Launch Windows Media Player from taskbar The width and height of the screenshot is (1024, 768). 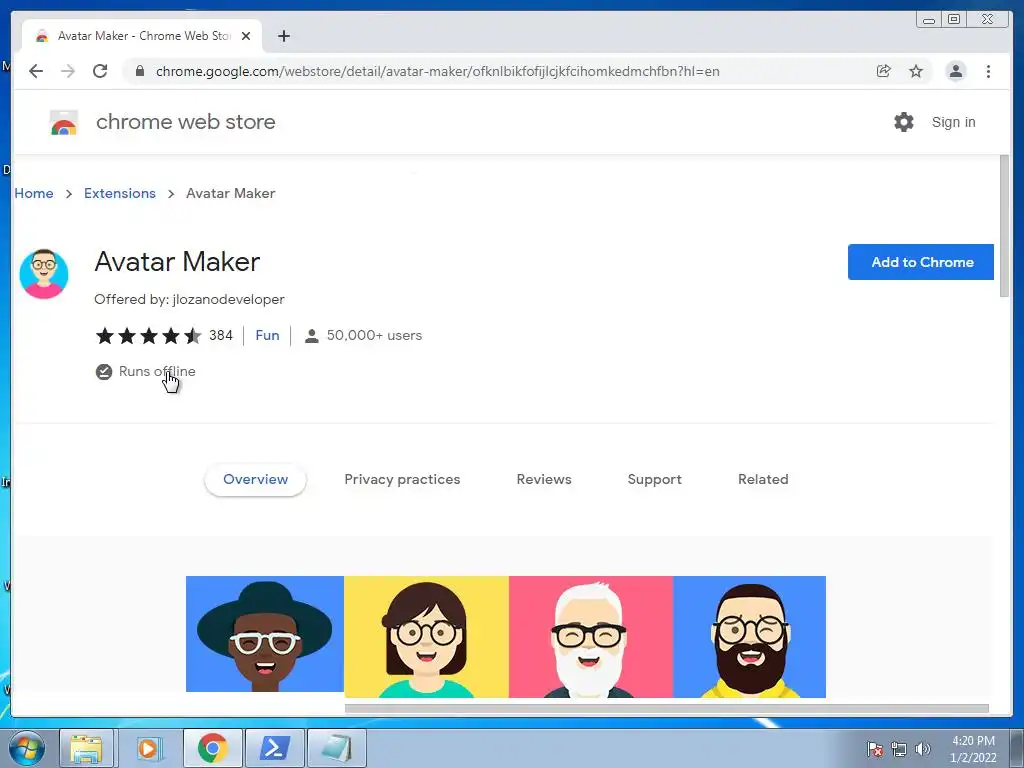tap(148, 748)
